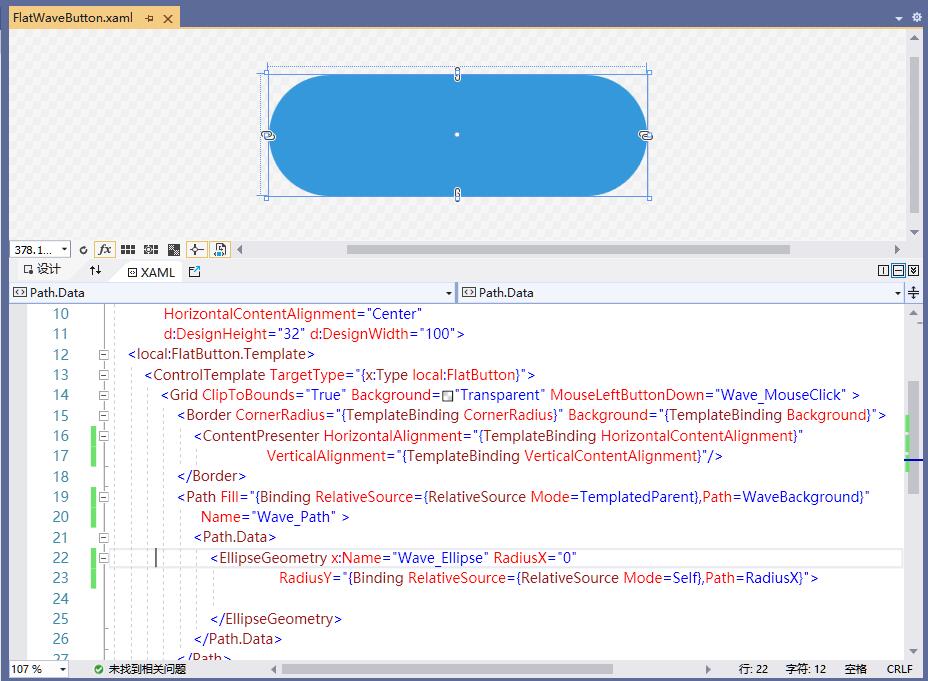928x681 pixels.
Task: Open the document list dropdown arrow
Action: click(x=899, y=18)
